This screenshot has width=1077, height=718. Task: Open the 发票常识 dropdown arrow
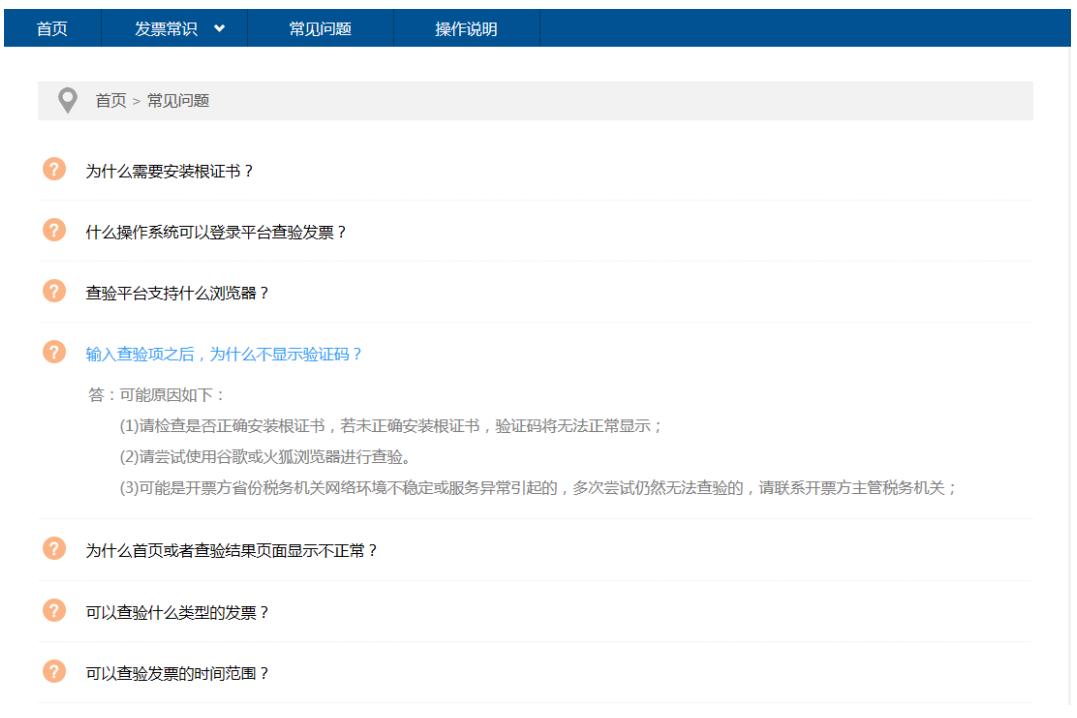(x=220, y=29)
